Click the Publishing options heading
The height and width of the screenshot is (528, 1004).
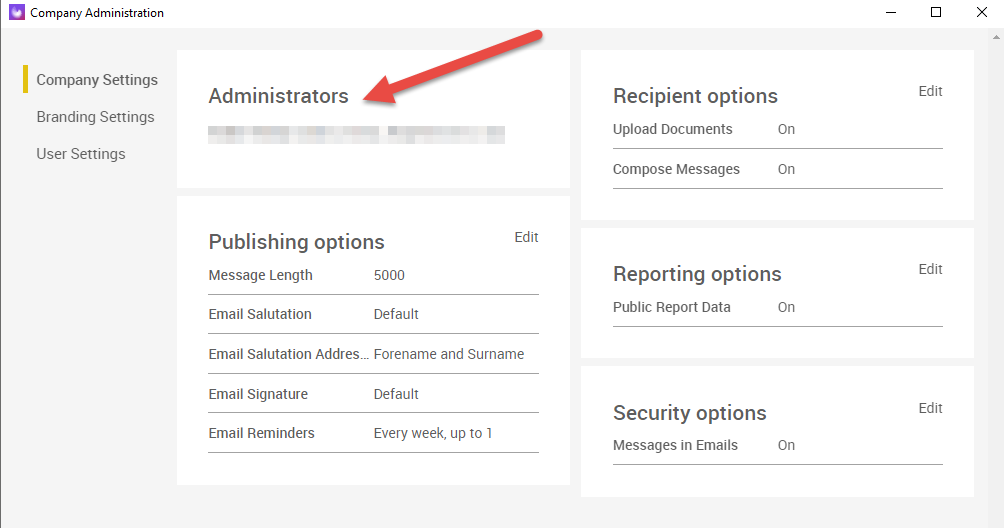(296, 242)
